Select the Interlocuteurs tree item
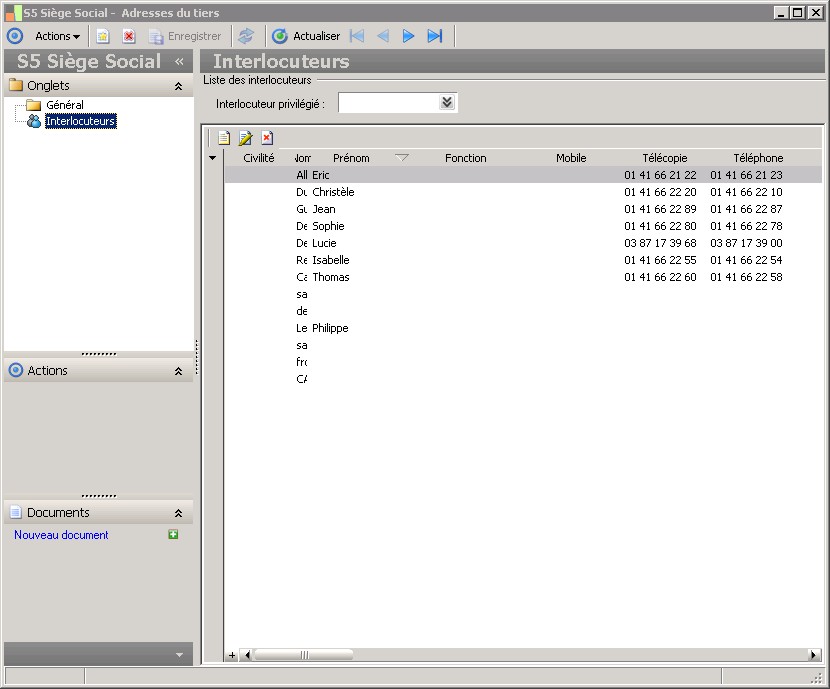Viewport: 830px width, 689px height. tap(80, 121)
